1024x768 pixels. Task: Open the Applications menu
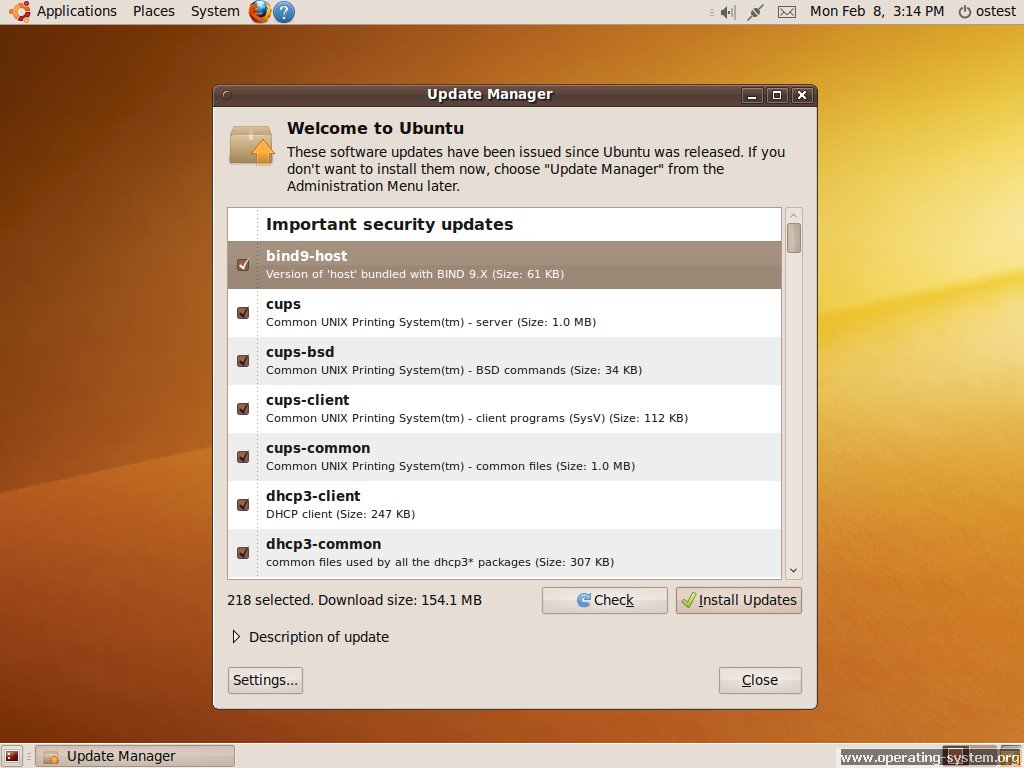[76, 12]
